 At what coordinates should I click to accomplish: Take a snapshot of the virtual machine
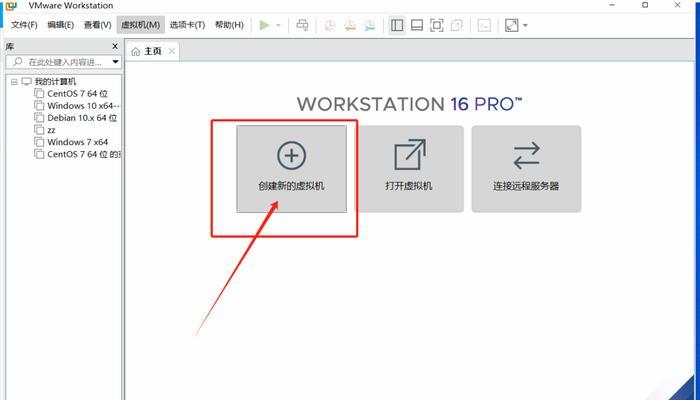[x=329, y=25]
